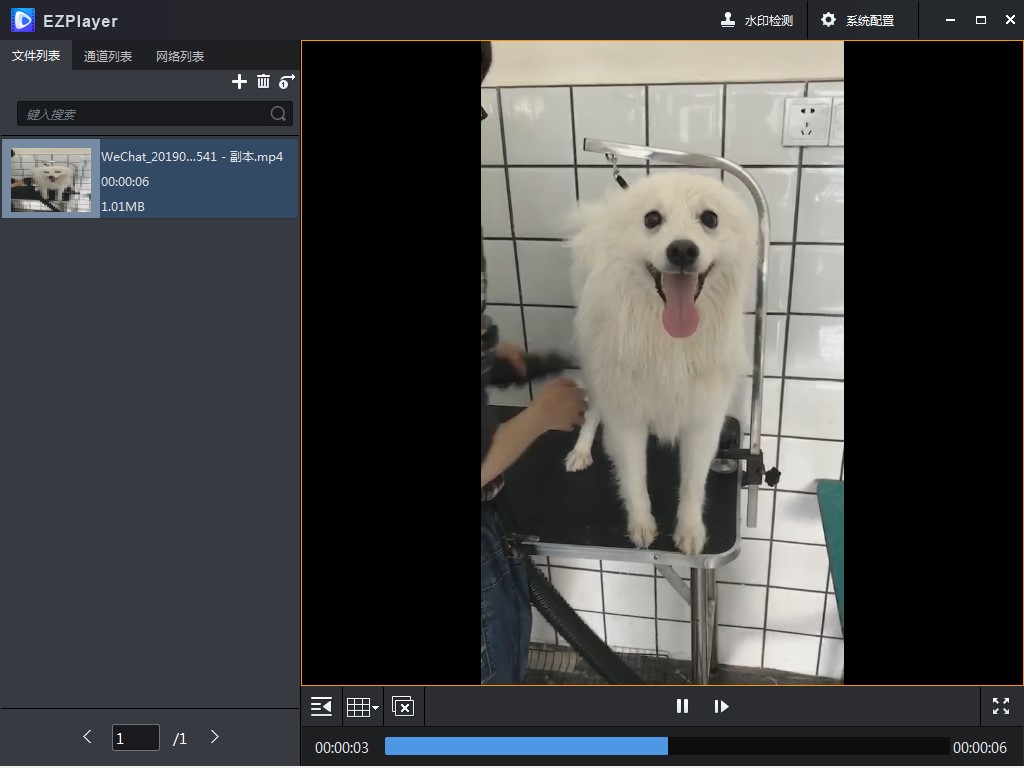Close all video windows icon
This screenshot has height=768, width=1024.
(x=403, y=707)
